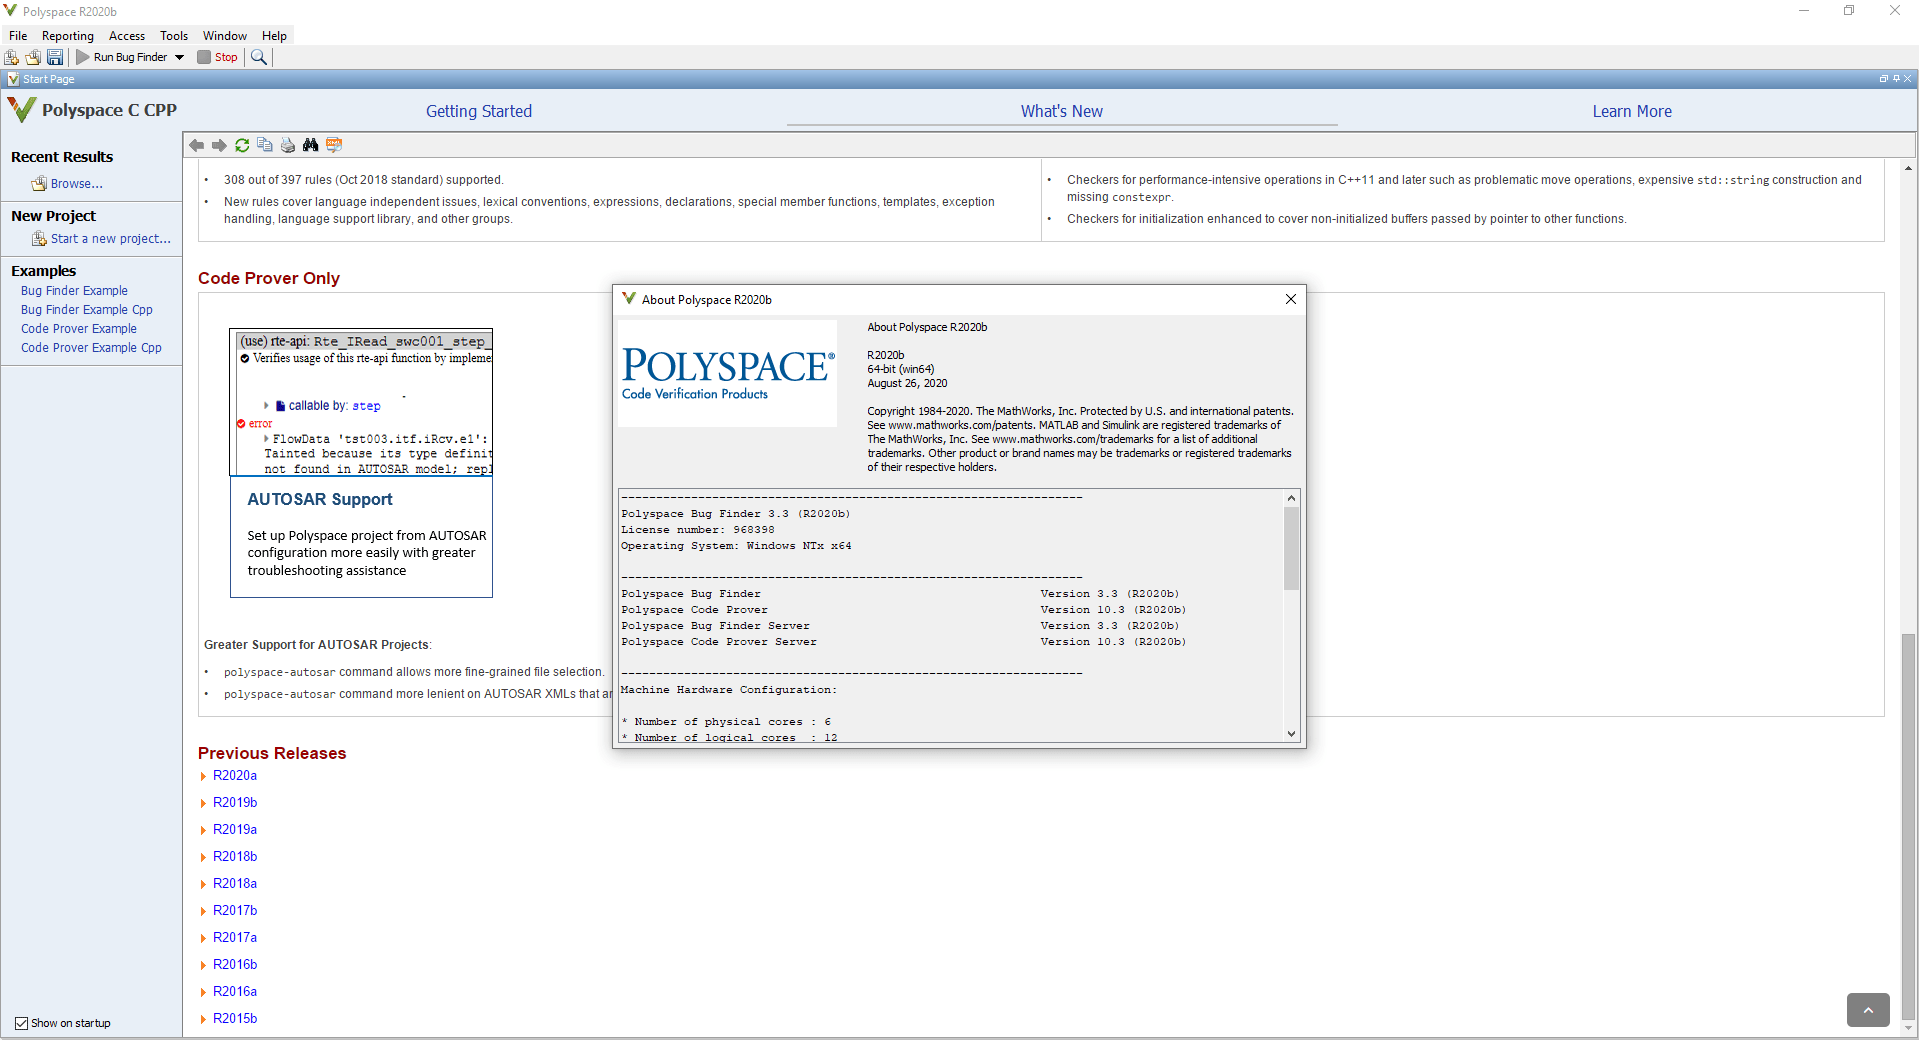Open the File menu
Viewport: 1919px width, 1040px height.
click(18, 36)
